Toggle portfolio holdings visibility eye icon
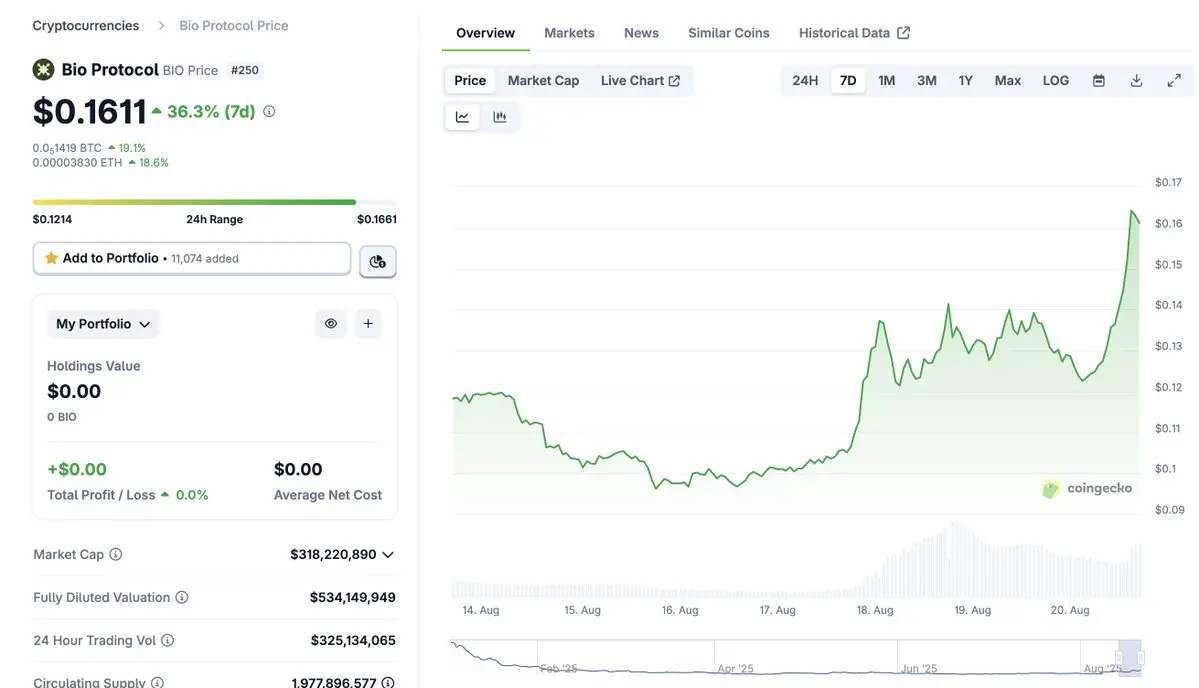This screenshot has height=688, width=1199. [331, 323]
